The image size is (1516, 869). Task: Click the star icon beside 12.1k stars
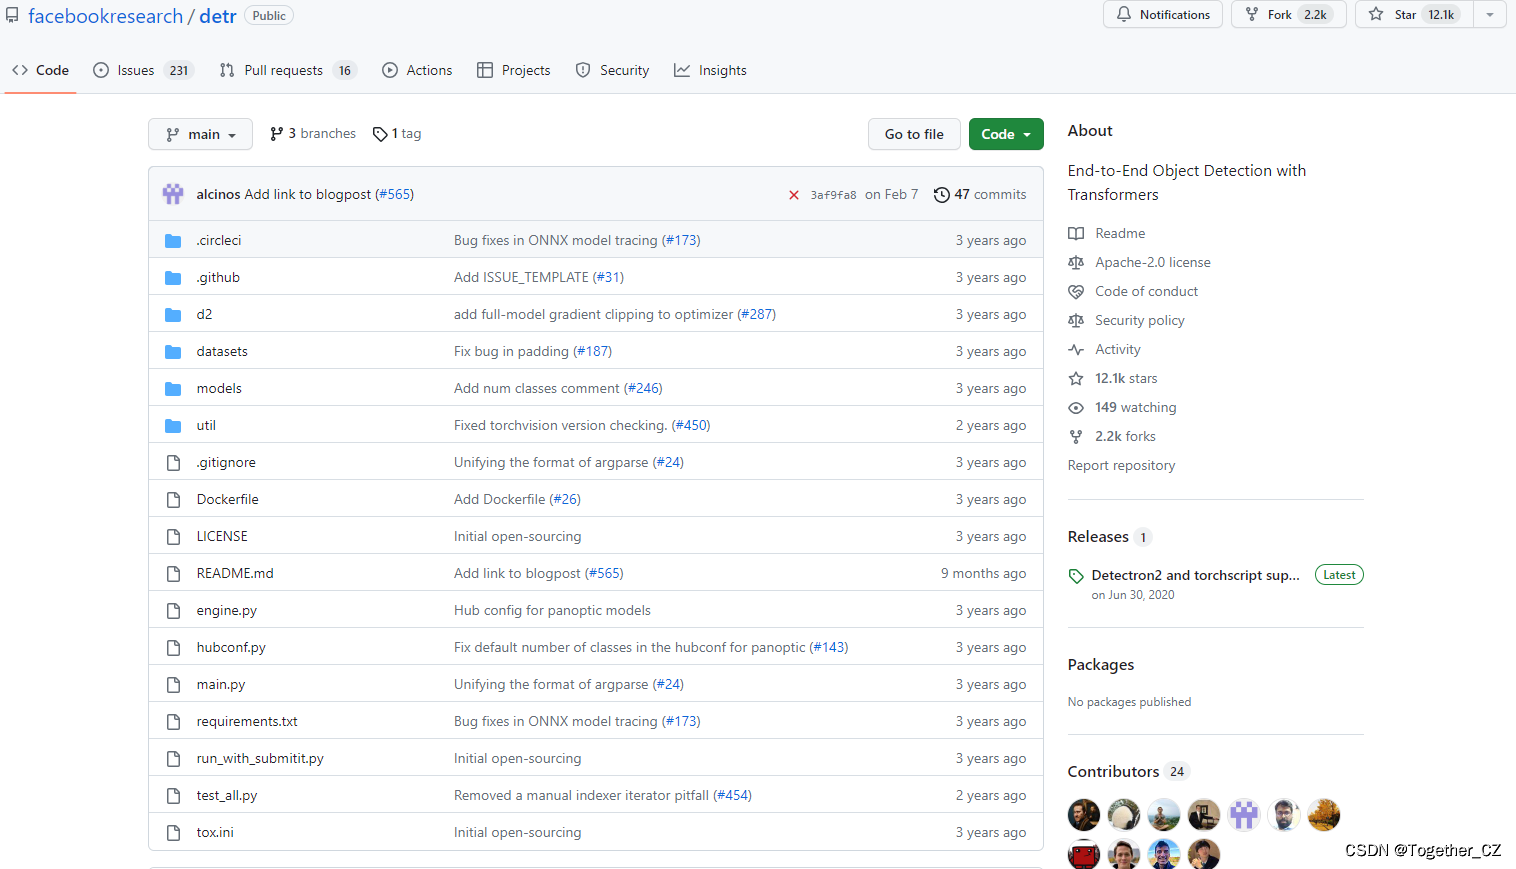pyautogui.click(x=1076, y=378)
